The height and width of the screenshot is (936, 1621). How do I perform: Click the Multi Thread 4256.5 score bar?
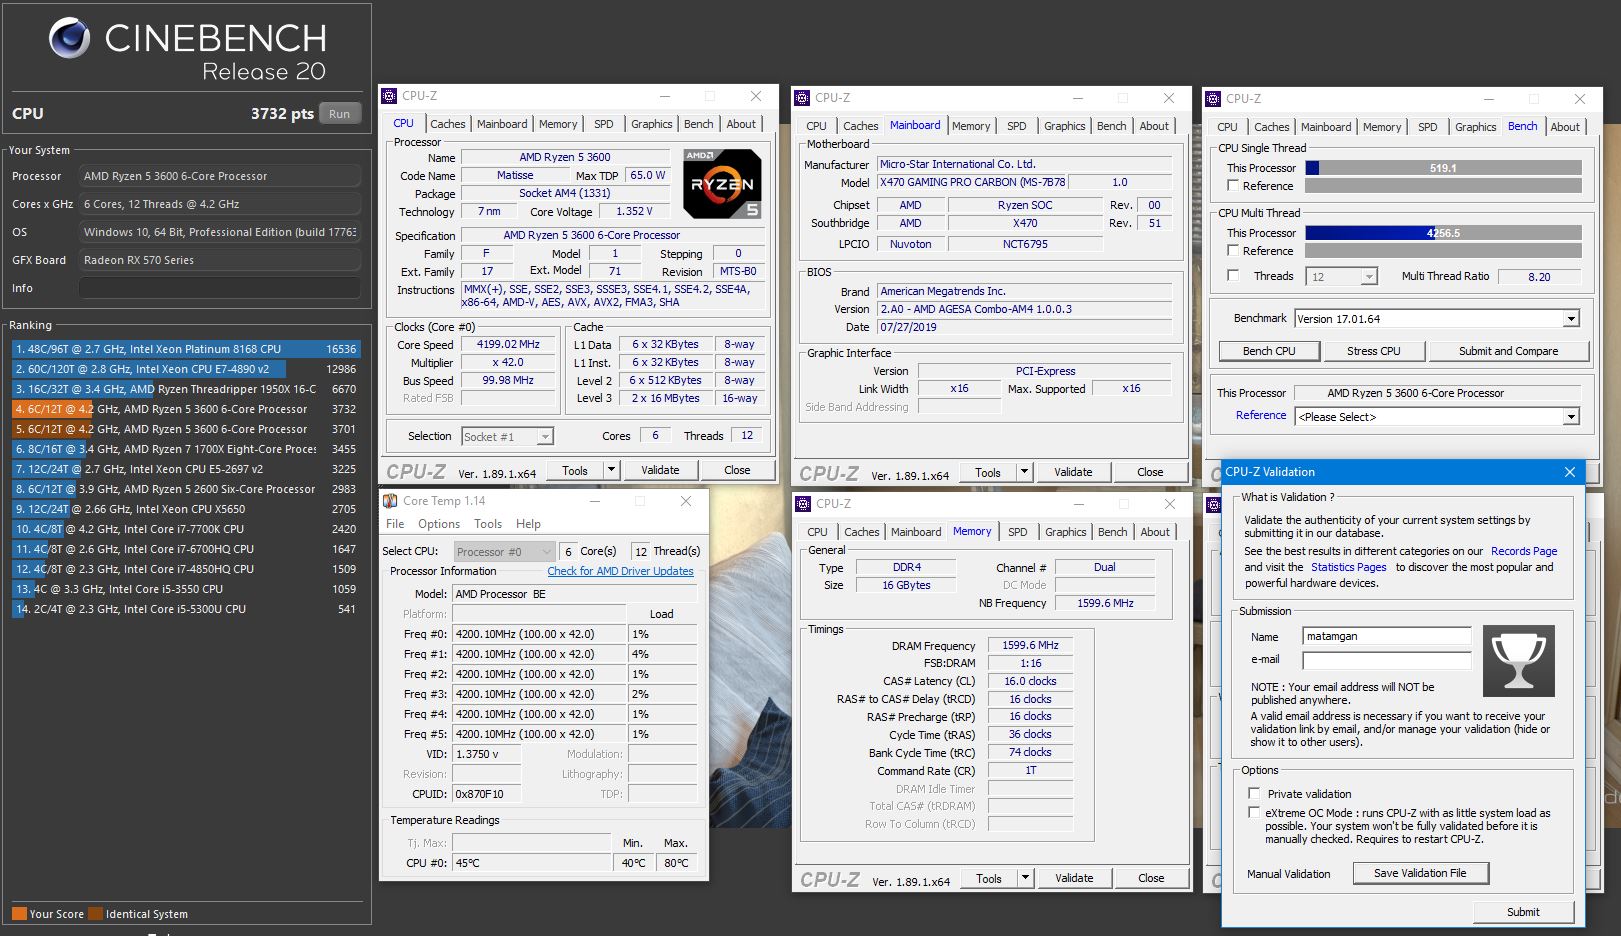[1443, 233]
